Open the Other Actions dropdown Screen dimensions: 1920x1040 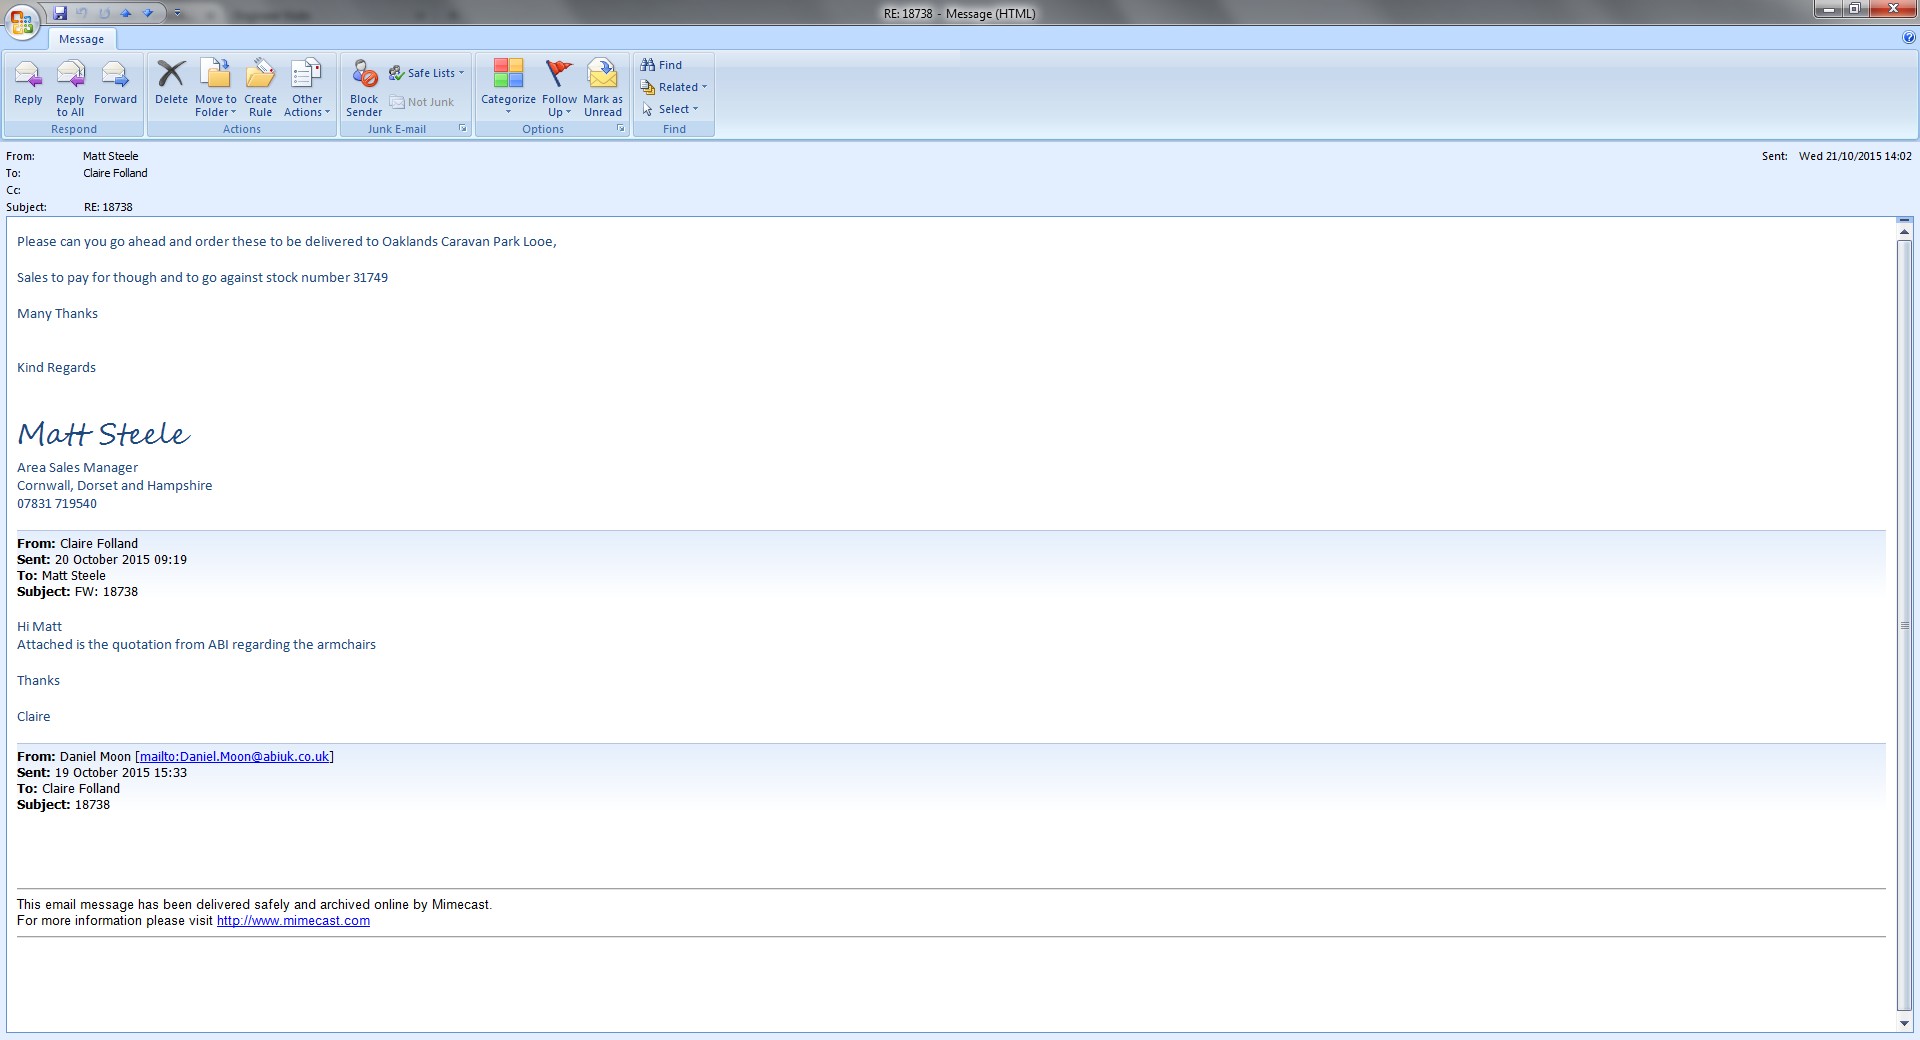click(x=306, y=106)
